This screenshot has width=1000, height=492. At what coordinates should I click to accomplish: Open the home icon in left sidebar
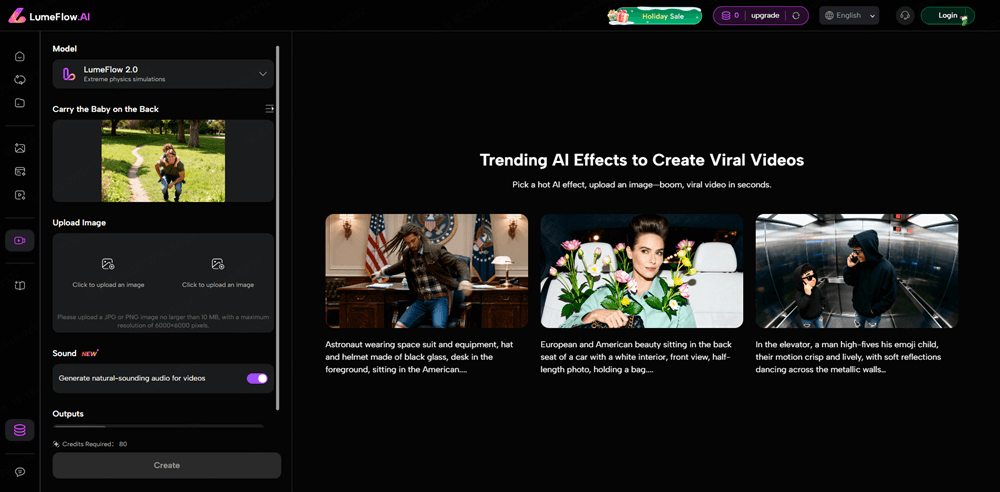point(20,56)
